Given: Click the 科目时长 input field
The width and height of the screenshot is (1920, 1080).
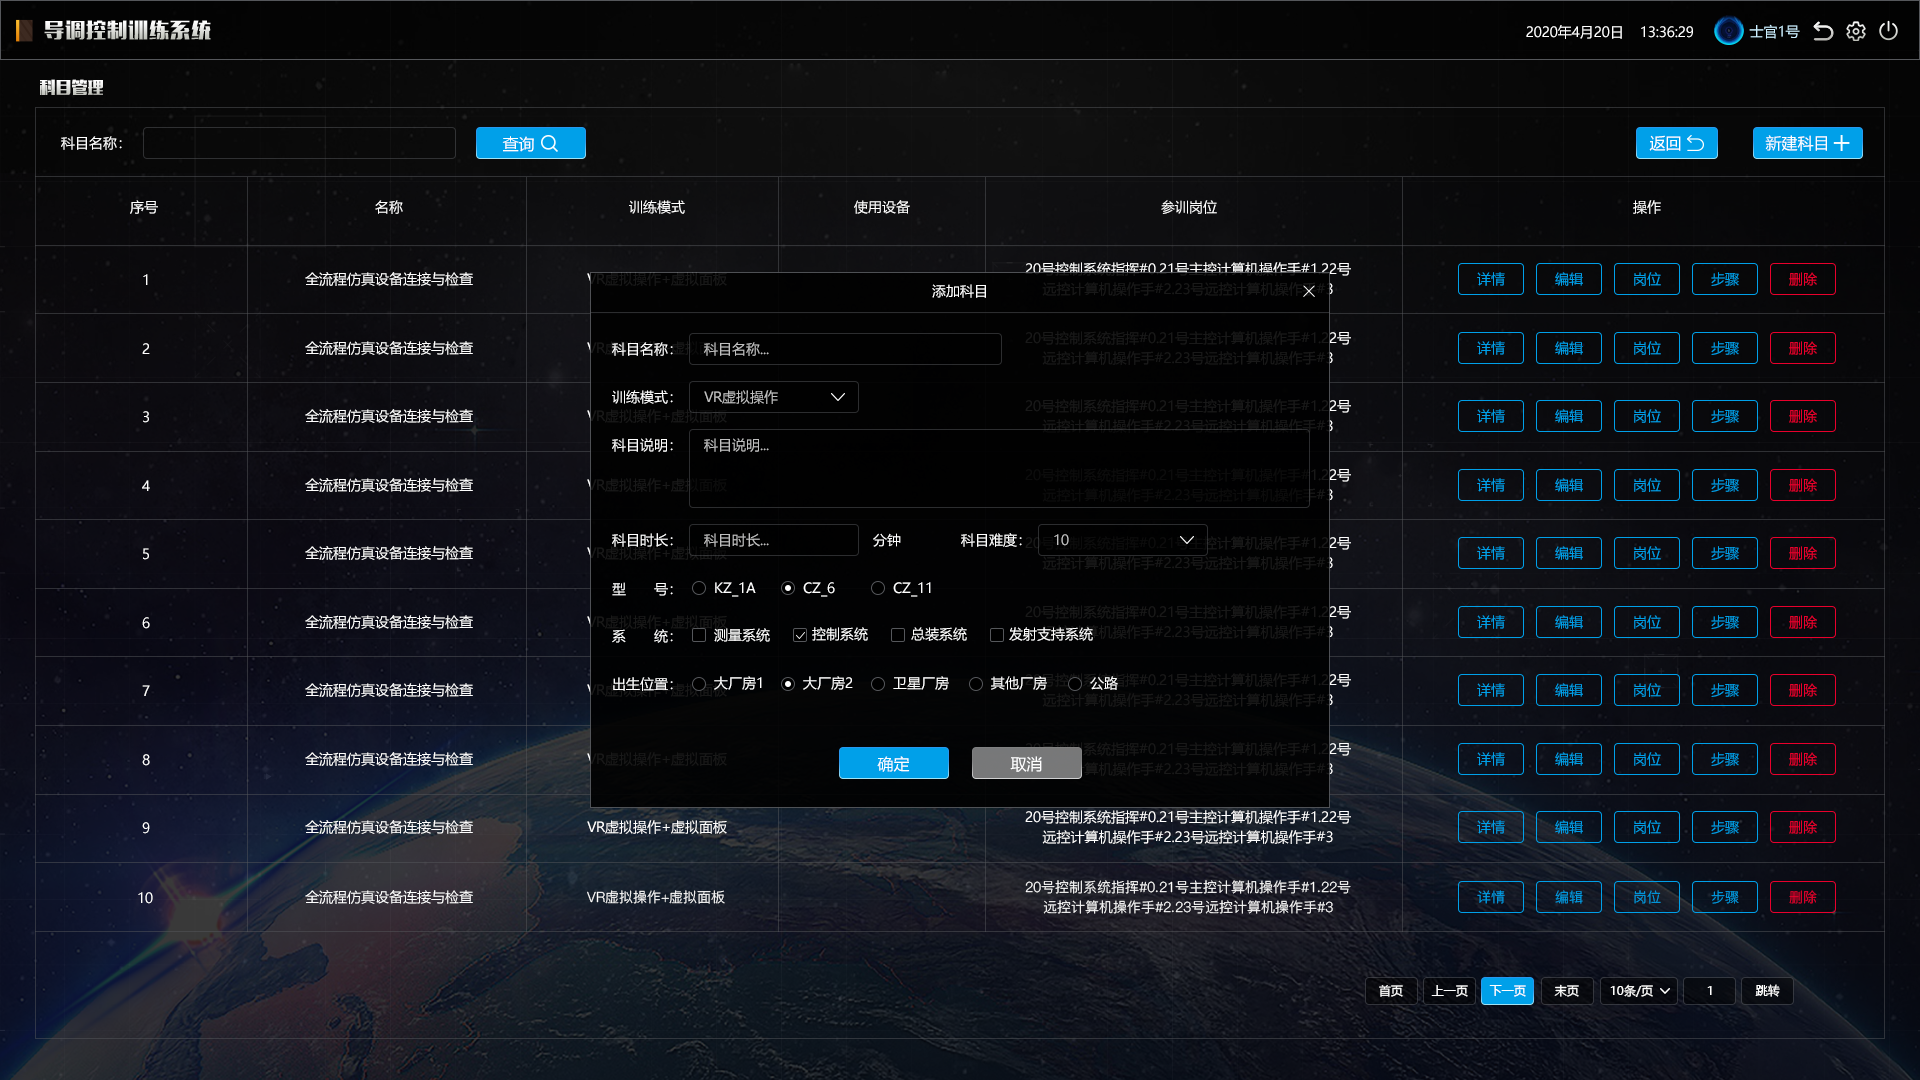Looking at the screenshot, I should 773,540.
